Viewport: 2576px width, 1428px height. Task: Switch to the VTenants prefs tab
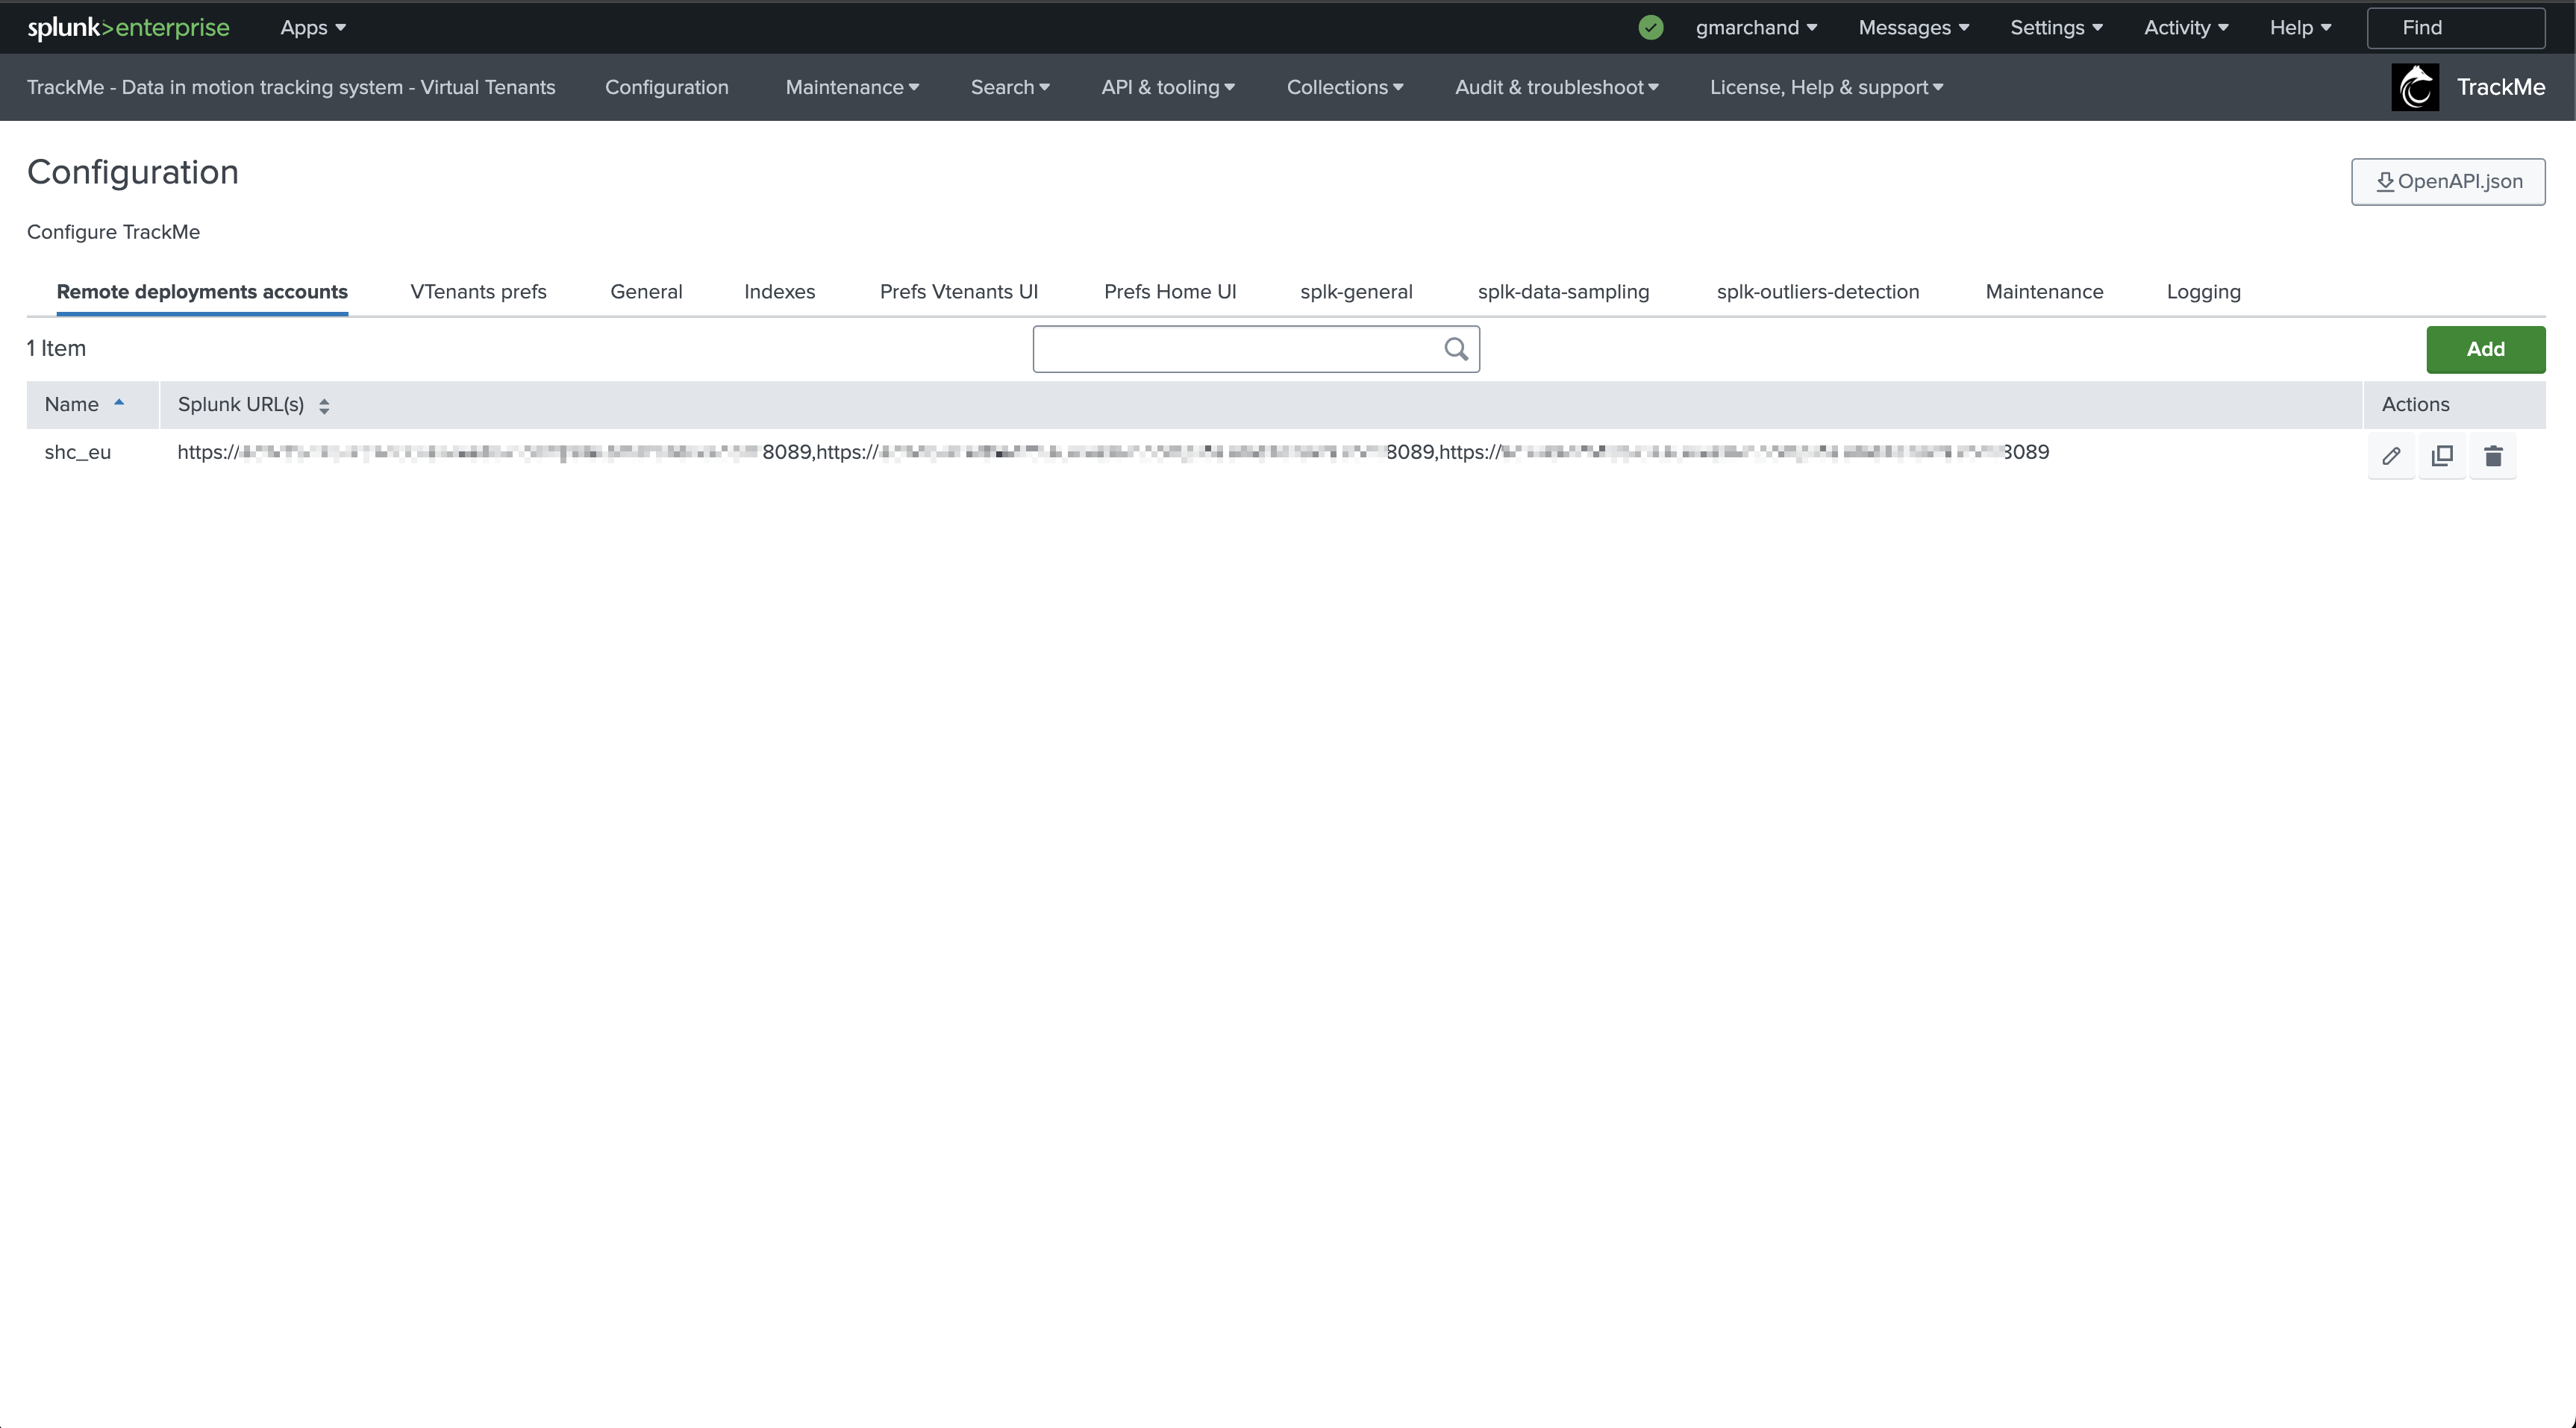click(x=478, y=292)
